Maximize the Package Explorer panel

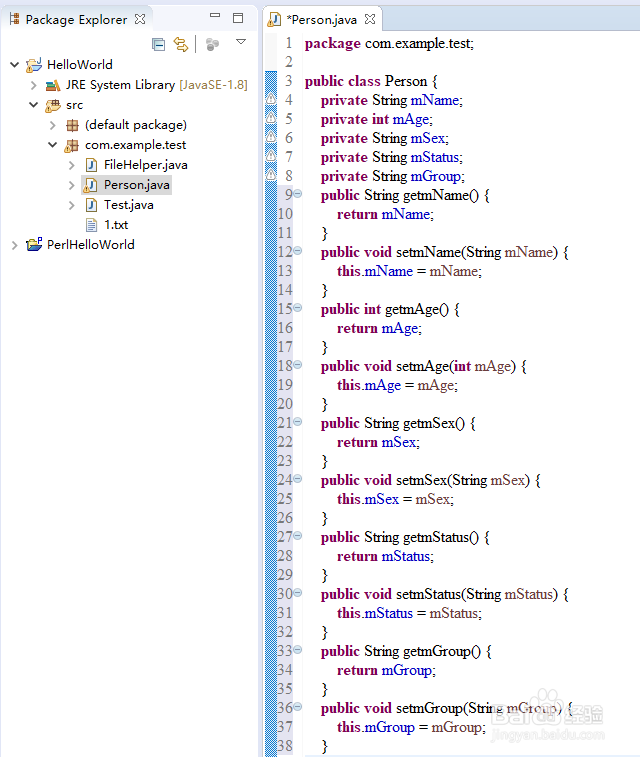(x=238, y=18)
